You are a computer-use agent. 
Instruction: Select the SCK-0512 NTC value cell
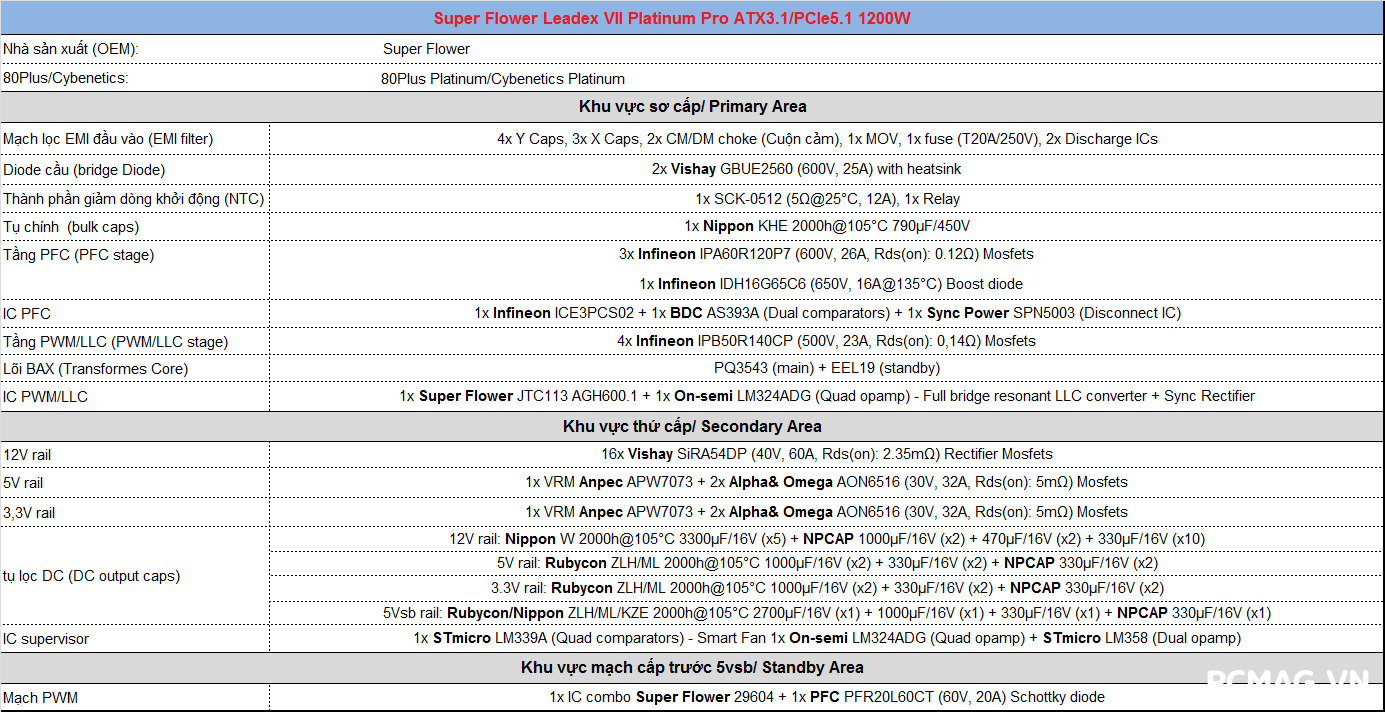coord(826,199)
